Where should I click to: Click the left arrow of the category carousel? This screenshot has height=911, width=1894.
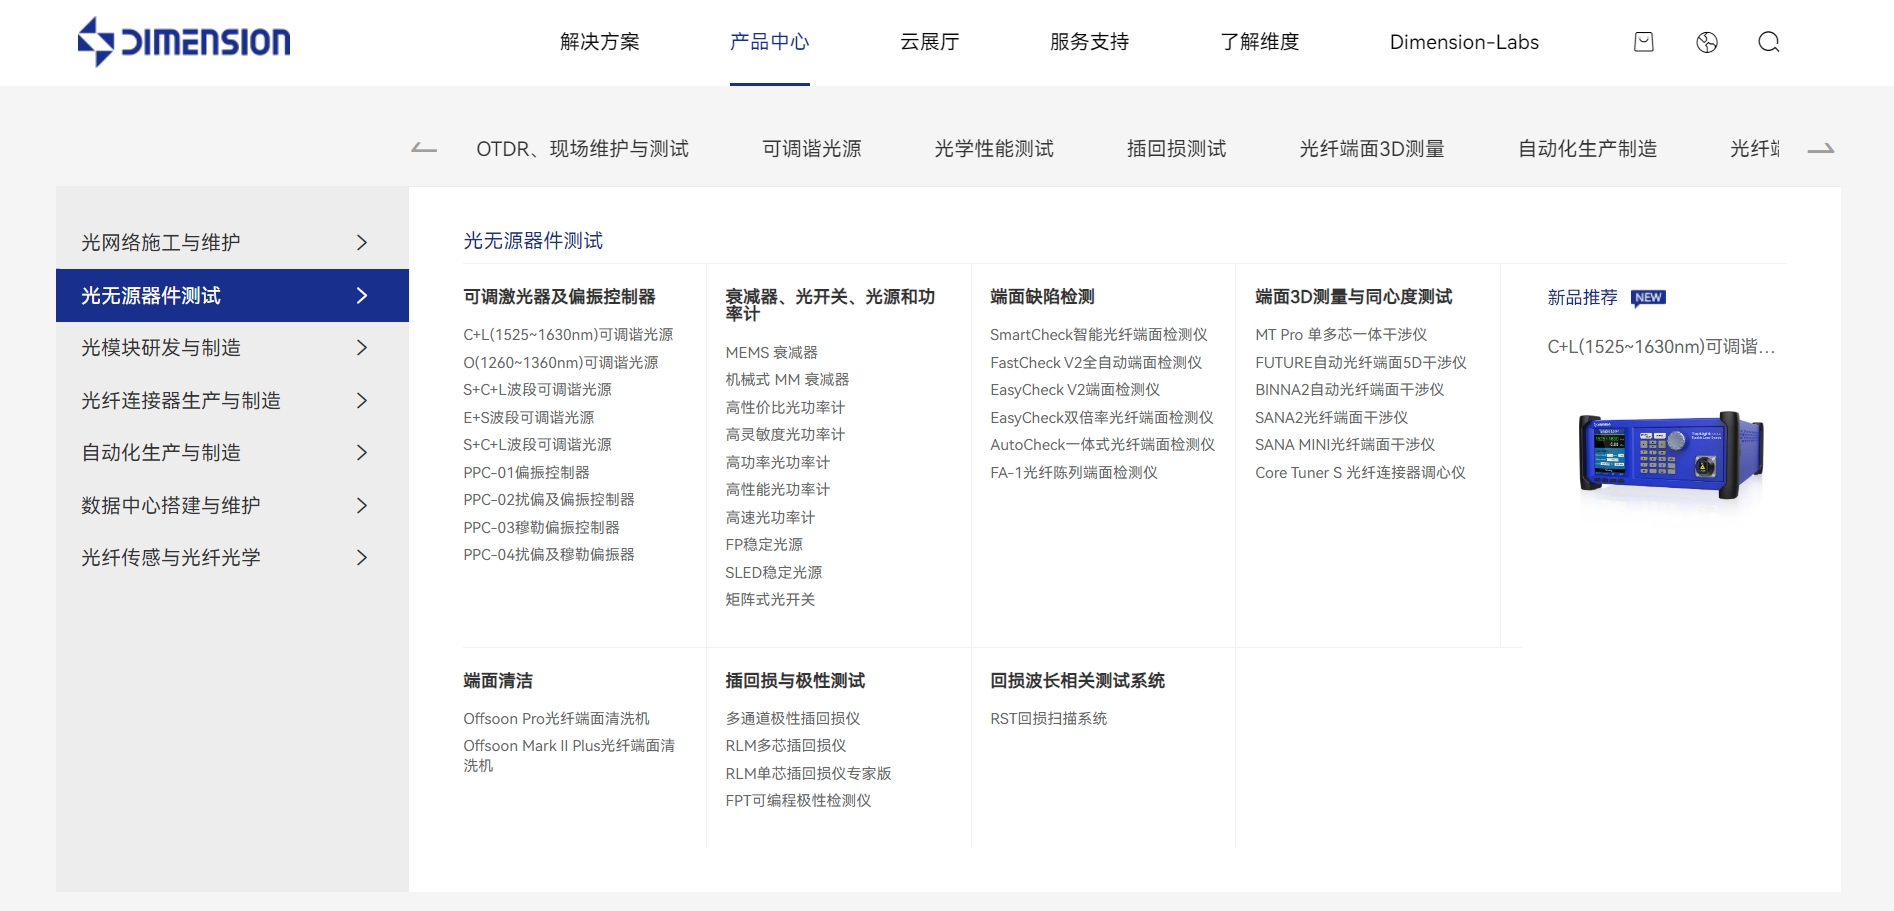(x=424, y=147)
